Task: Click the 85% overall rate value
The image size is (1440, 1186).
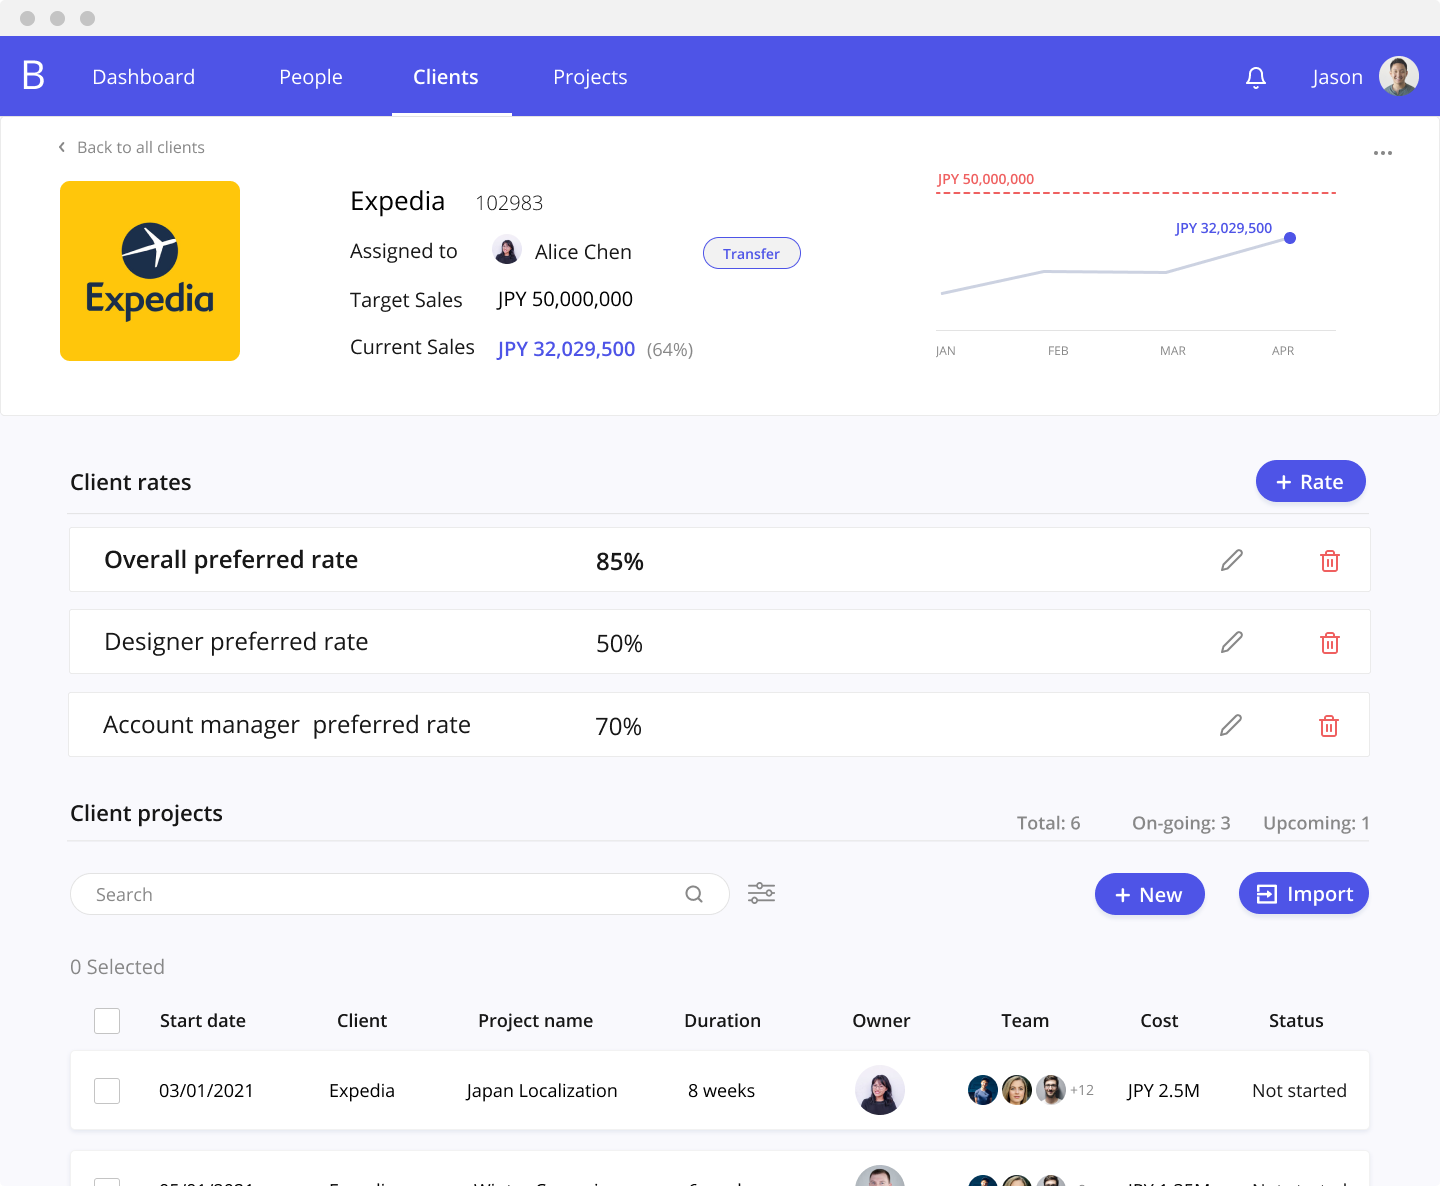Action: (620, 562)
